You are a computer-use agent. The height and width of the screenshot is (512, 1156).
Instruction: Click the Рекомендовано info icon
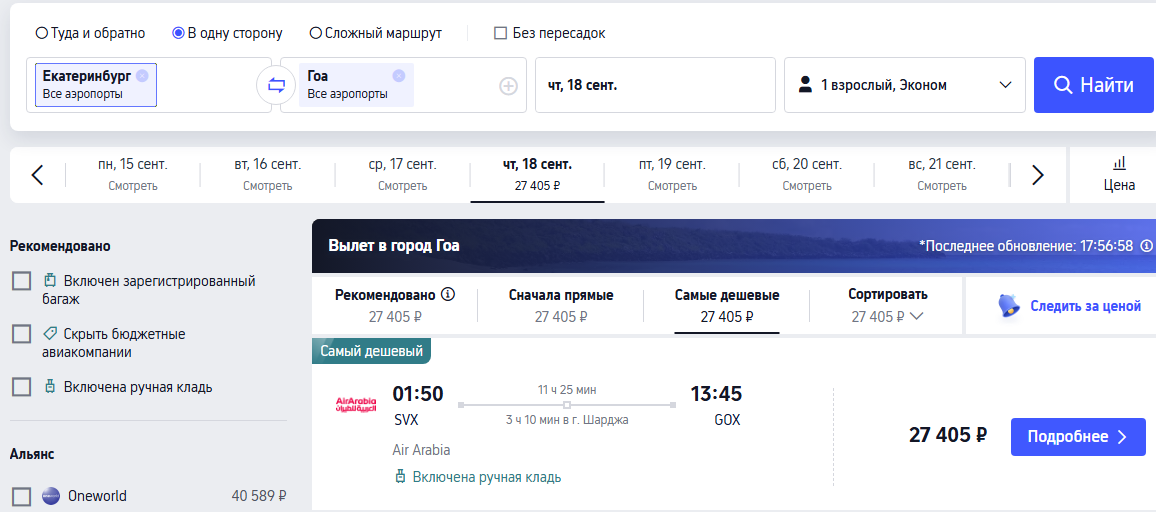tap(448, 294)
